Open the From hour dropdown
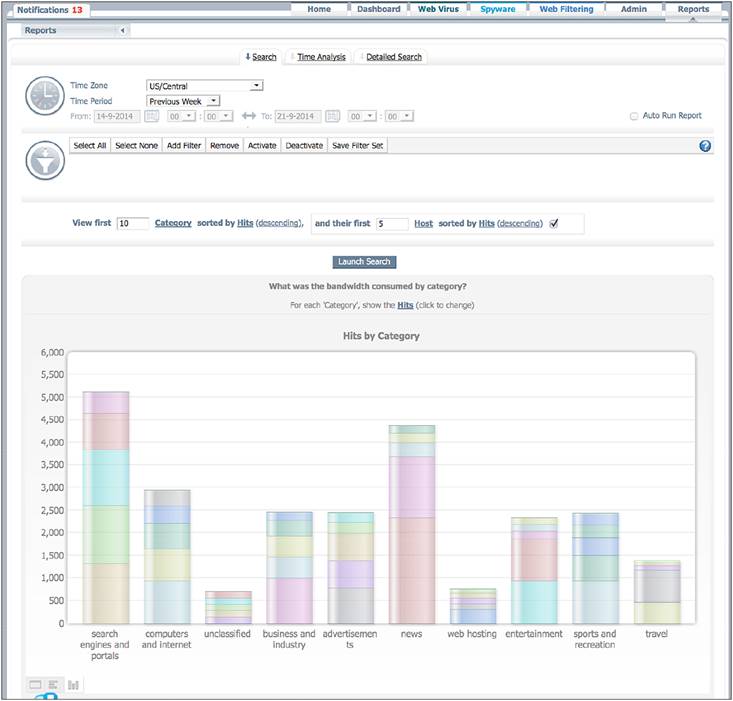The height and width of the screenshot is (701, 733). pos(181,116)
